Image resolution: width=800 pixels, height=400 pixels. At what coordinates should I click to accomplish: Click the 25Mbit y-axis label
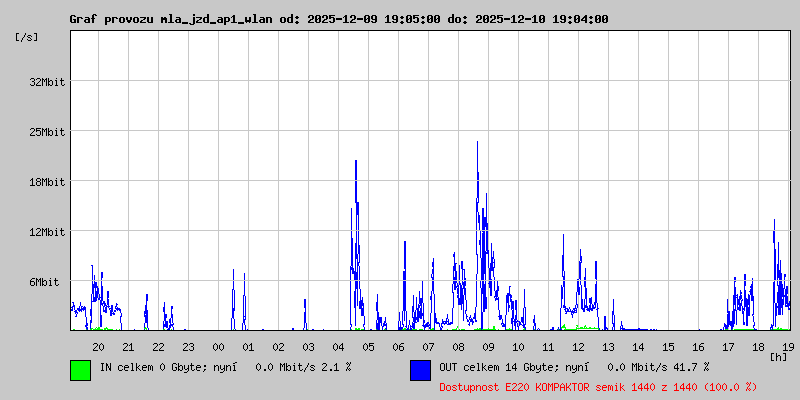pyautogui.click(x=47, y=132)
